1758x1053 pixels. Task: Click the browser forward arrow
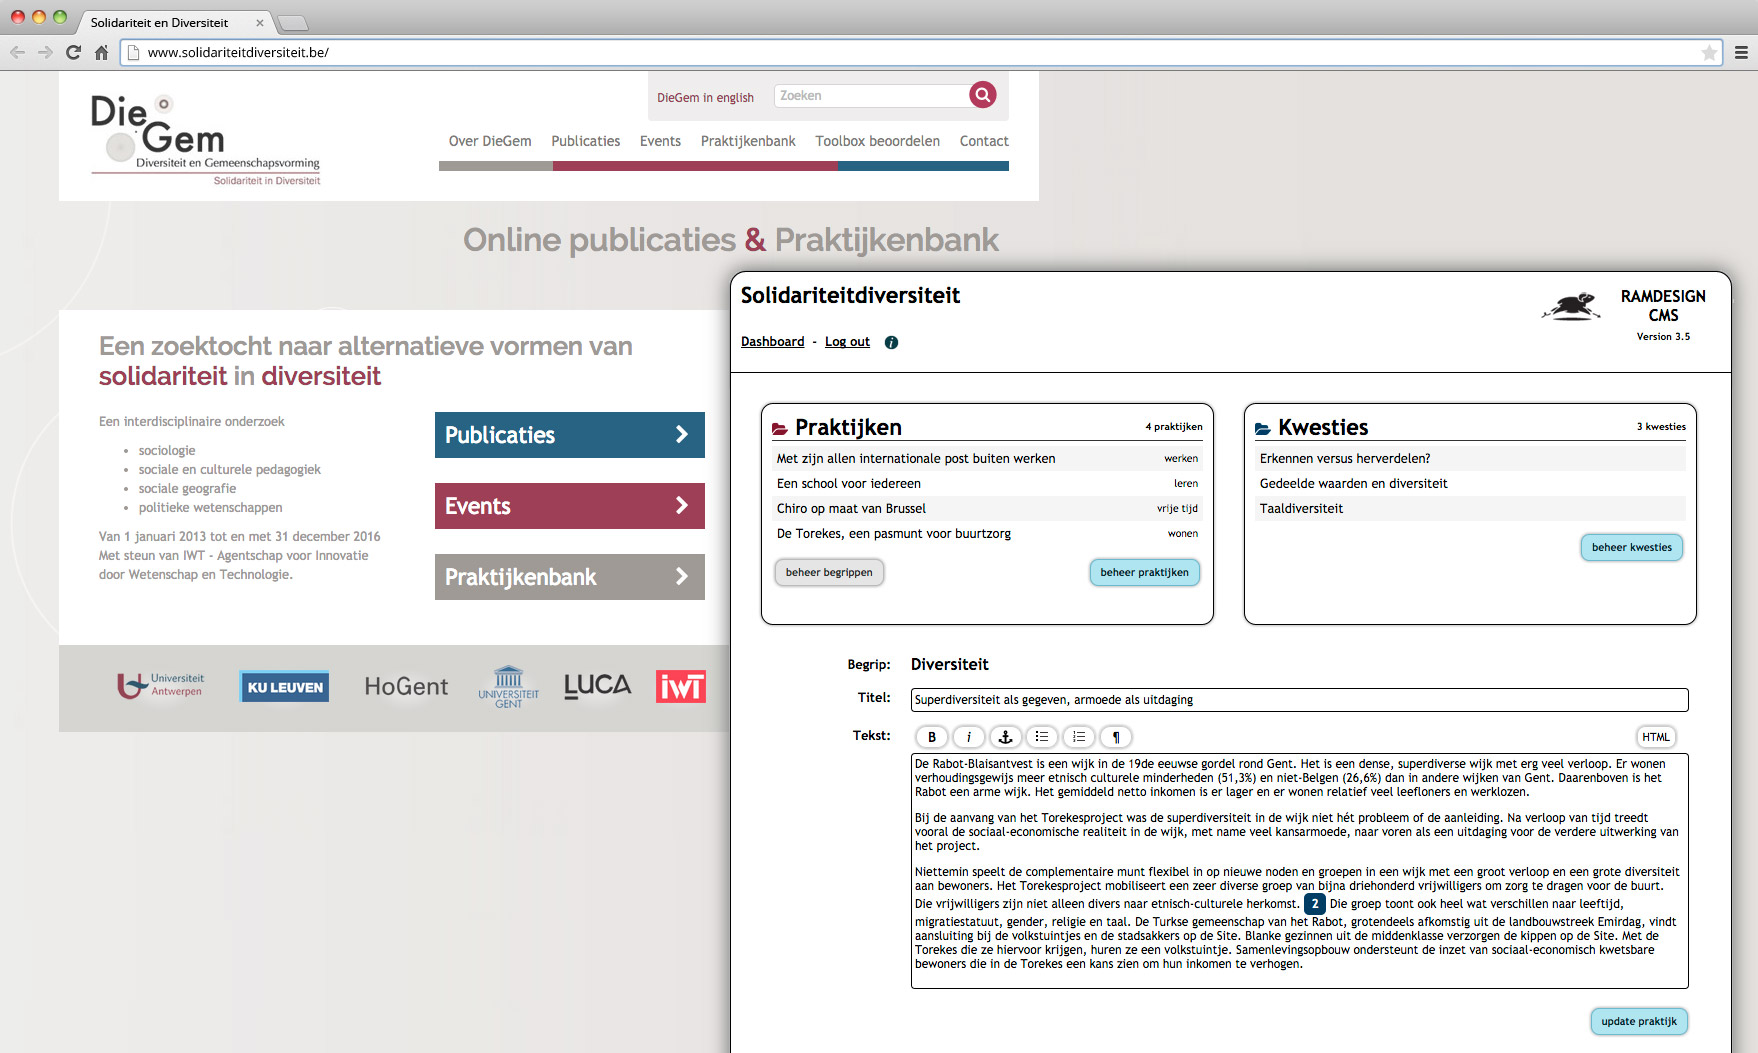[x=45, y=52]
